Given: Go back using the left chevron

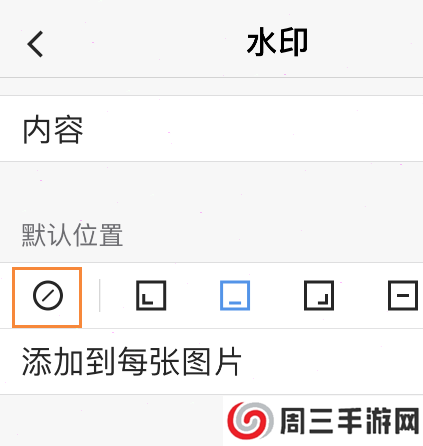Looking at the screenshot, I should click(x=35, y=44).
